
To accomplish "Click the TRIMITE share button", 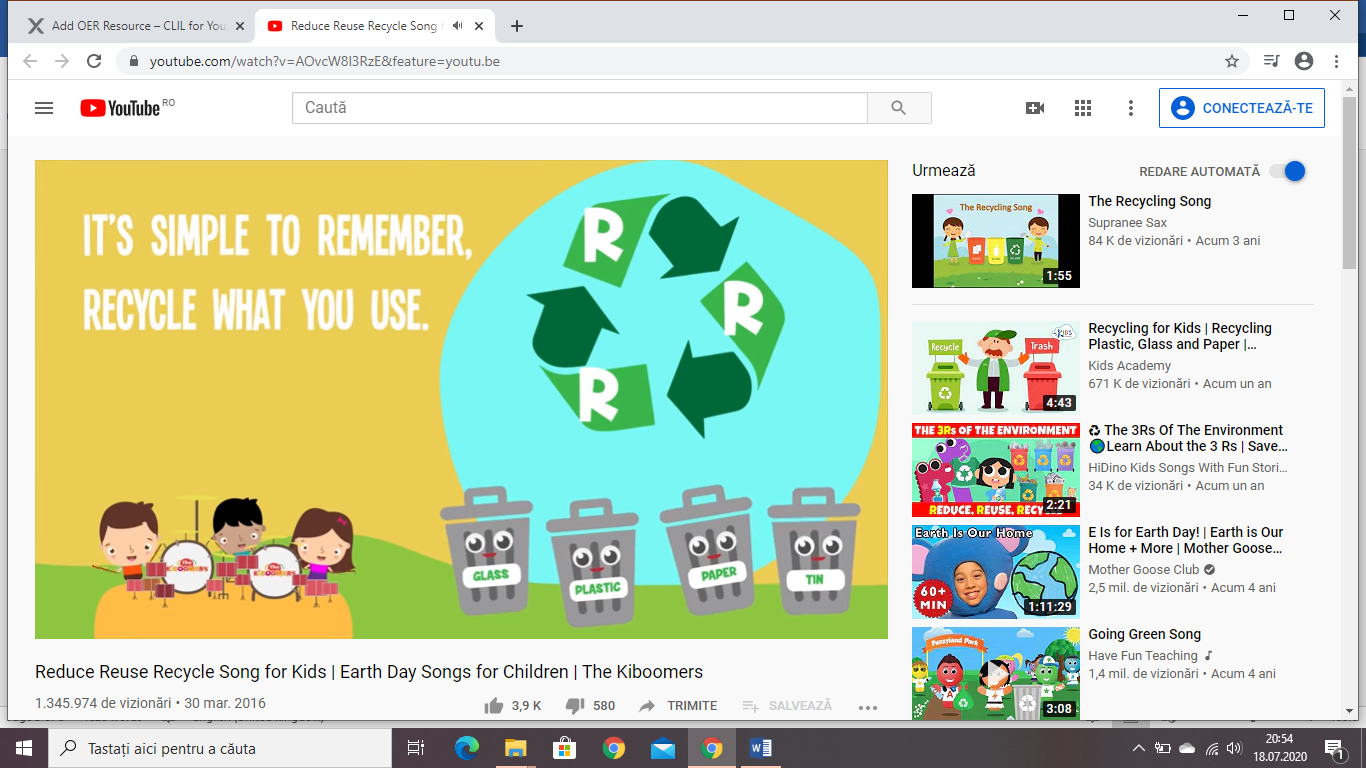I will click(678, 706).
